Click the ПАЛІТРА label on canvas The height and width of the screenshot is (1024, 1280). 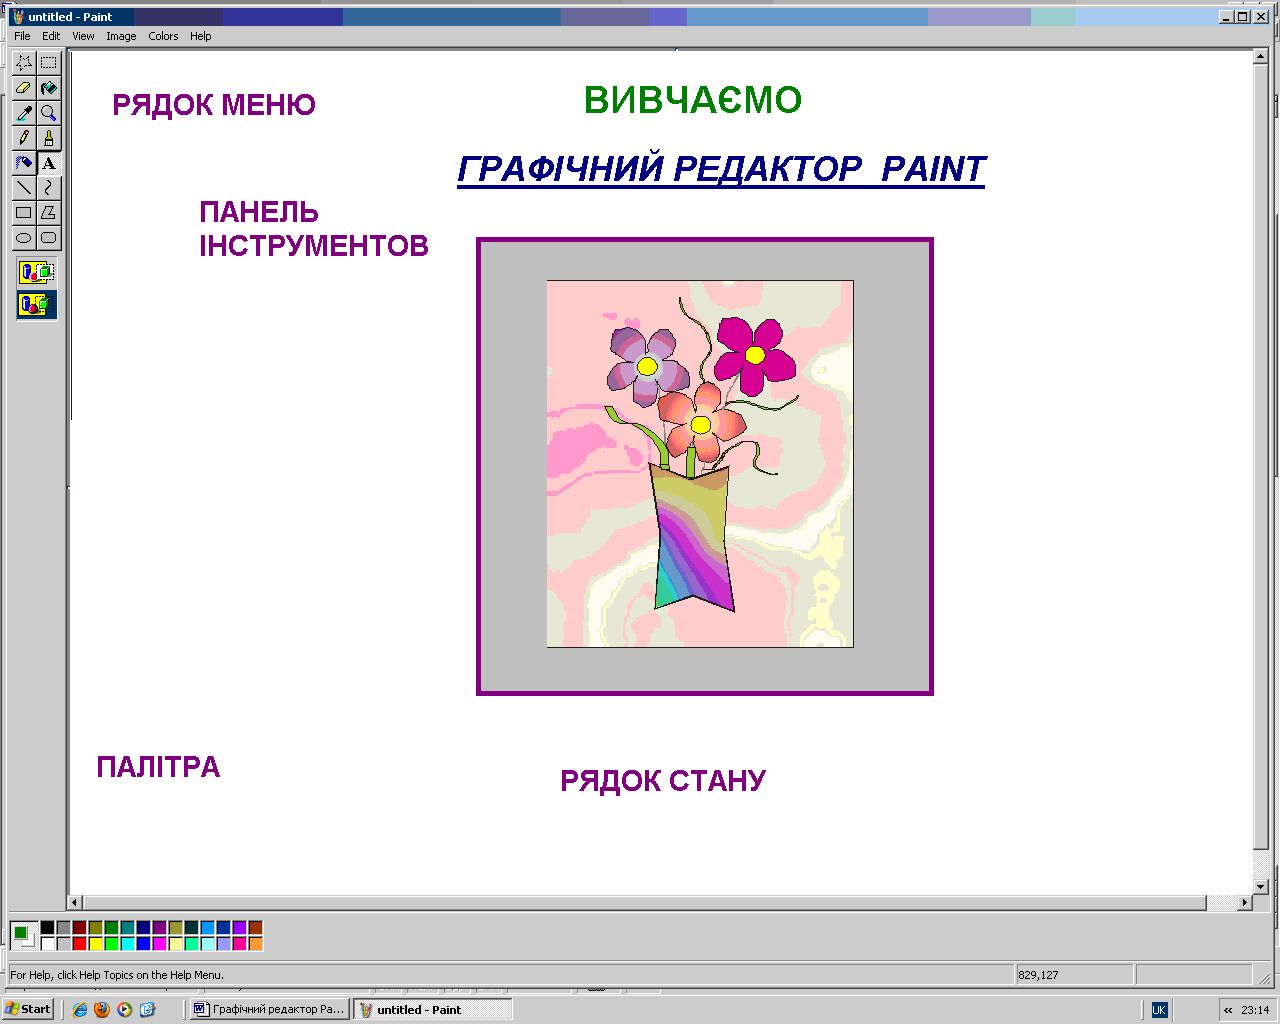tap(158, 767)
